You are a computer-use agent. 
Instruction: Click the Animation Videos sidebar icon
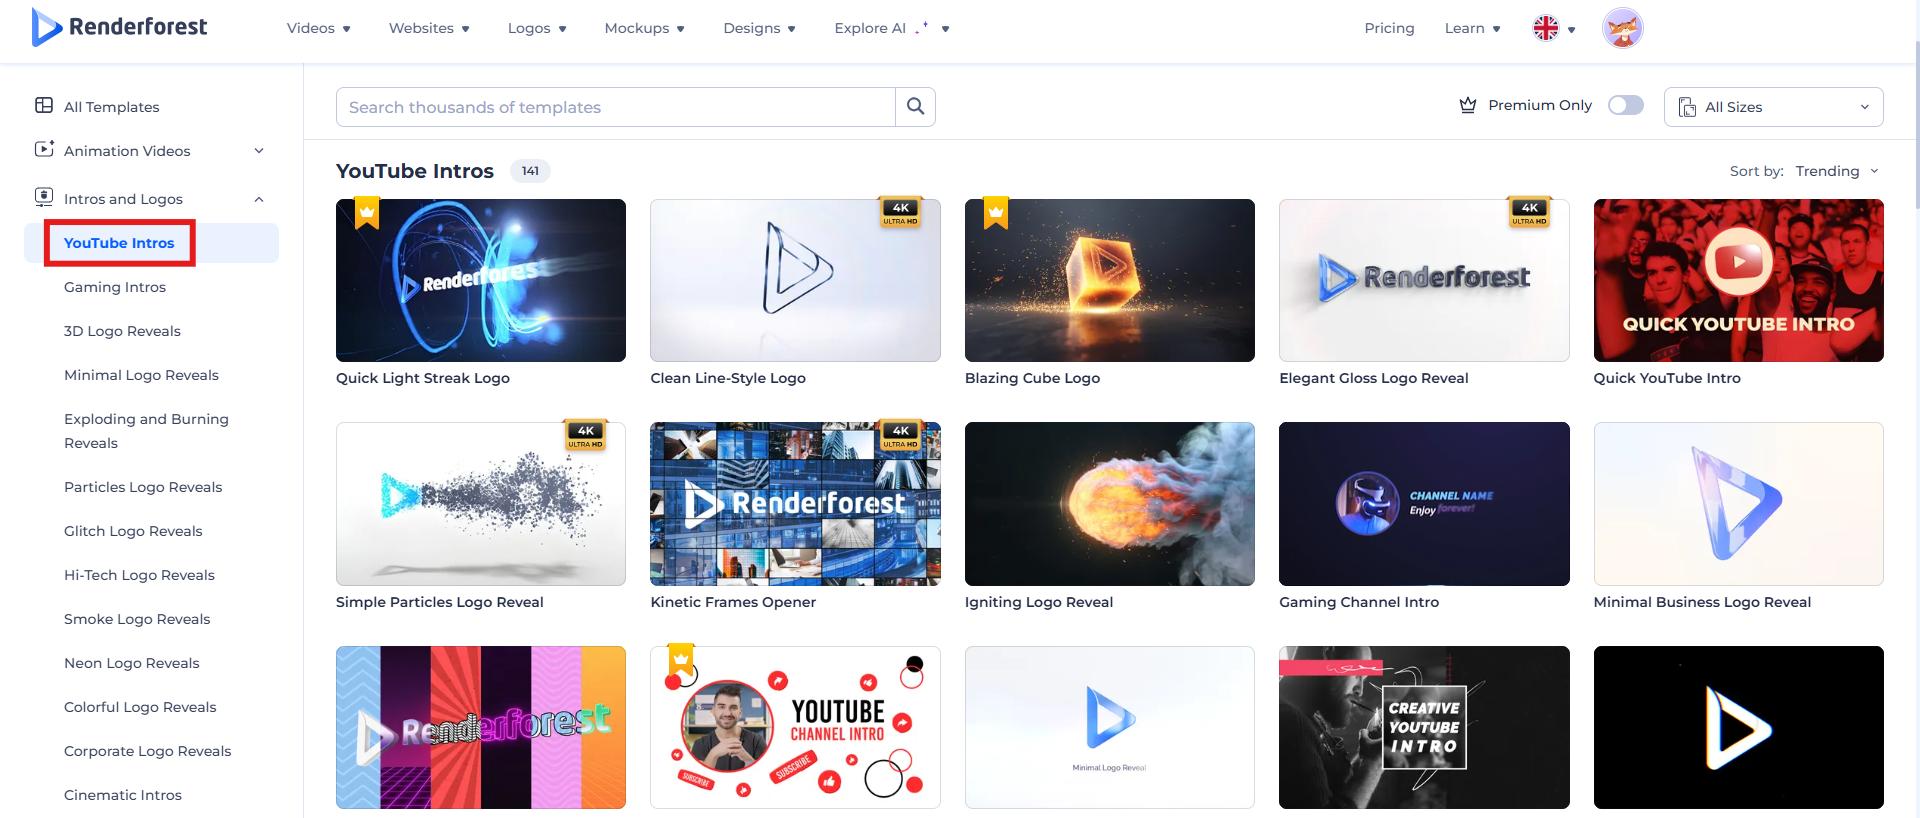[44, 149]
